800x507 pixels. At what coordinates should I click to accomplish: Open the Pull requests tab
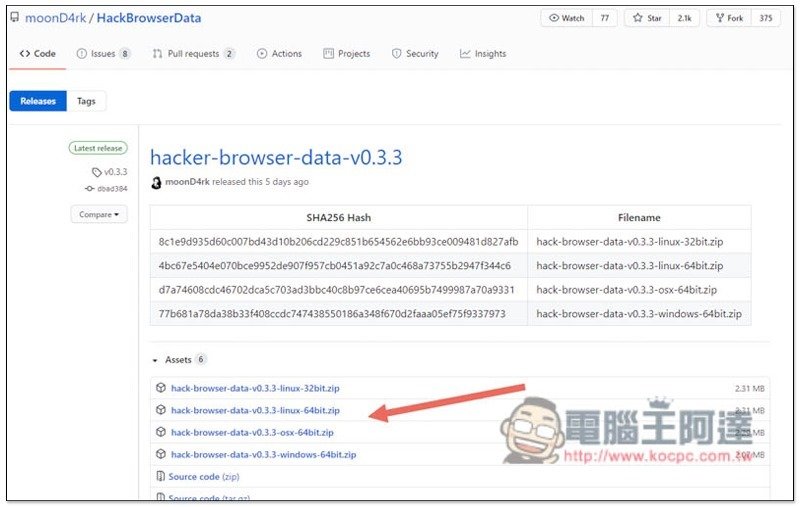(193, 54)
